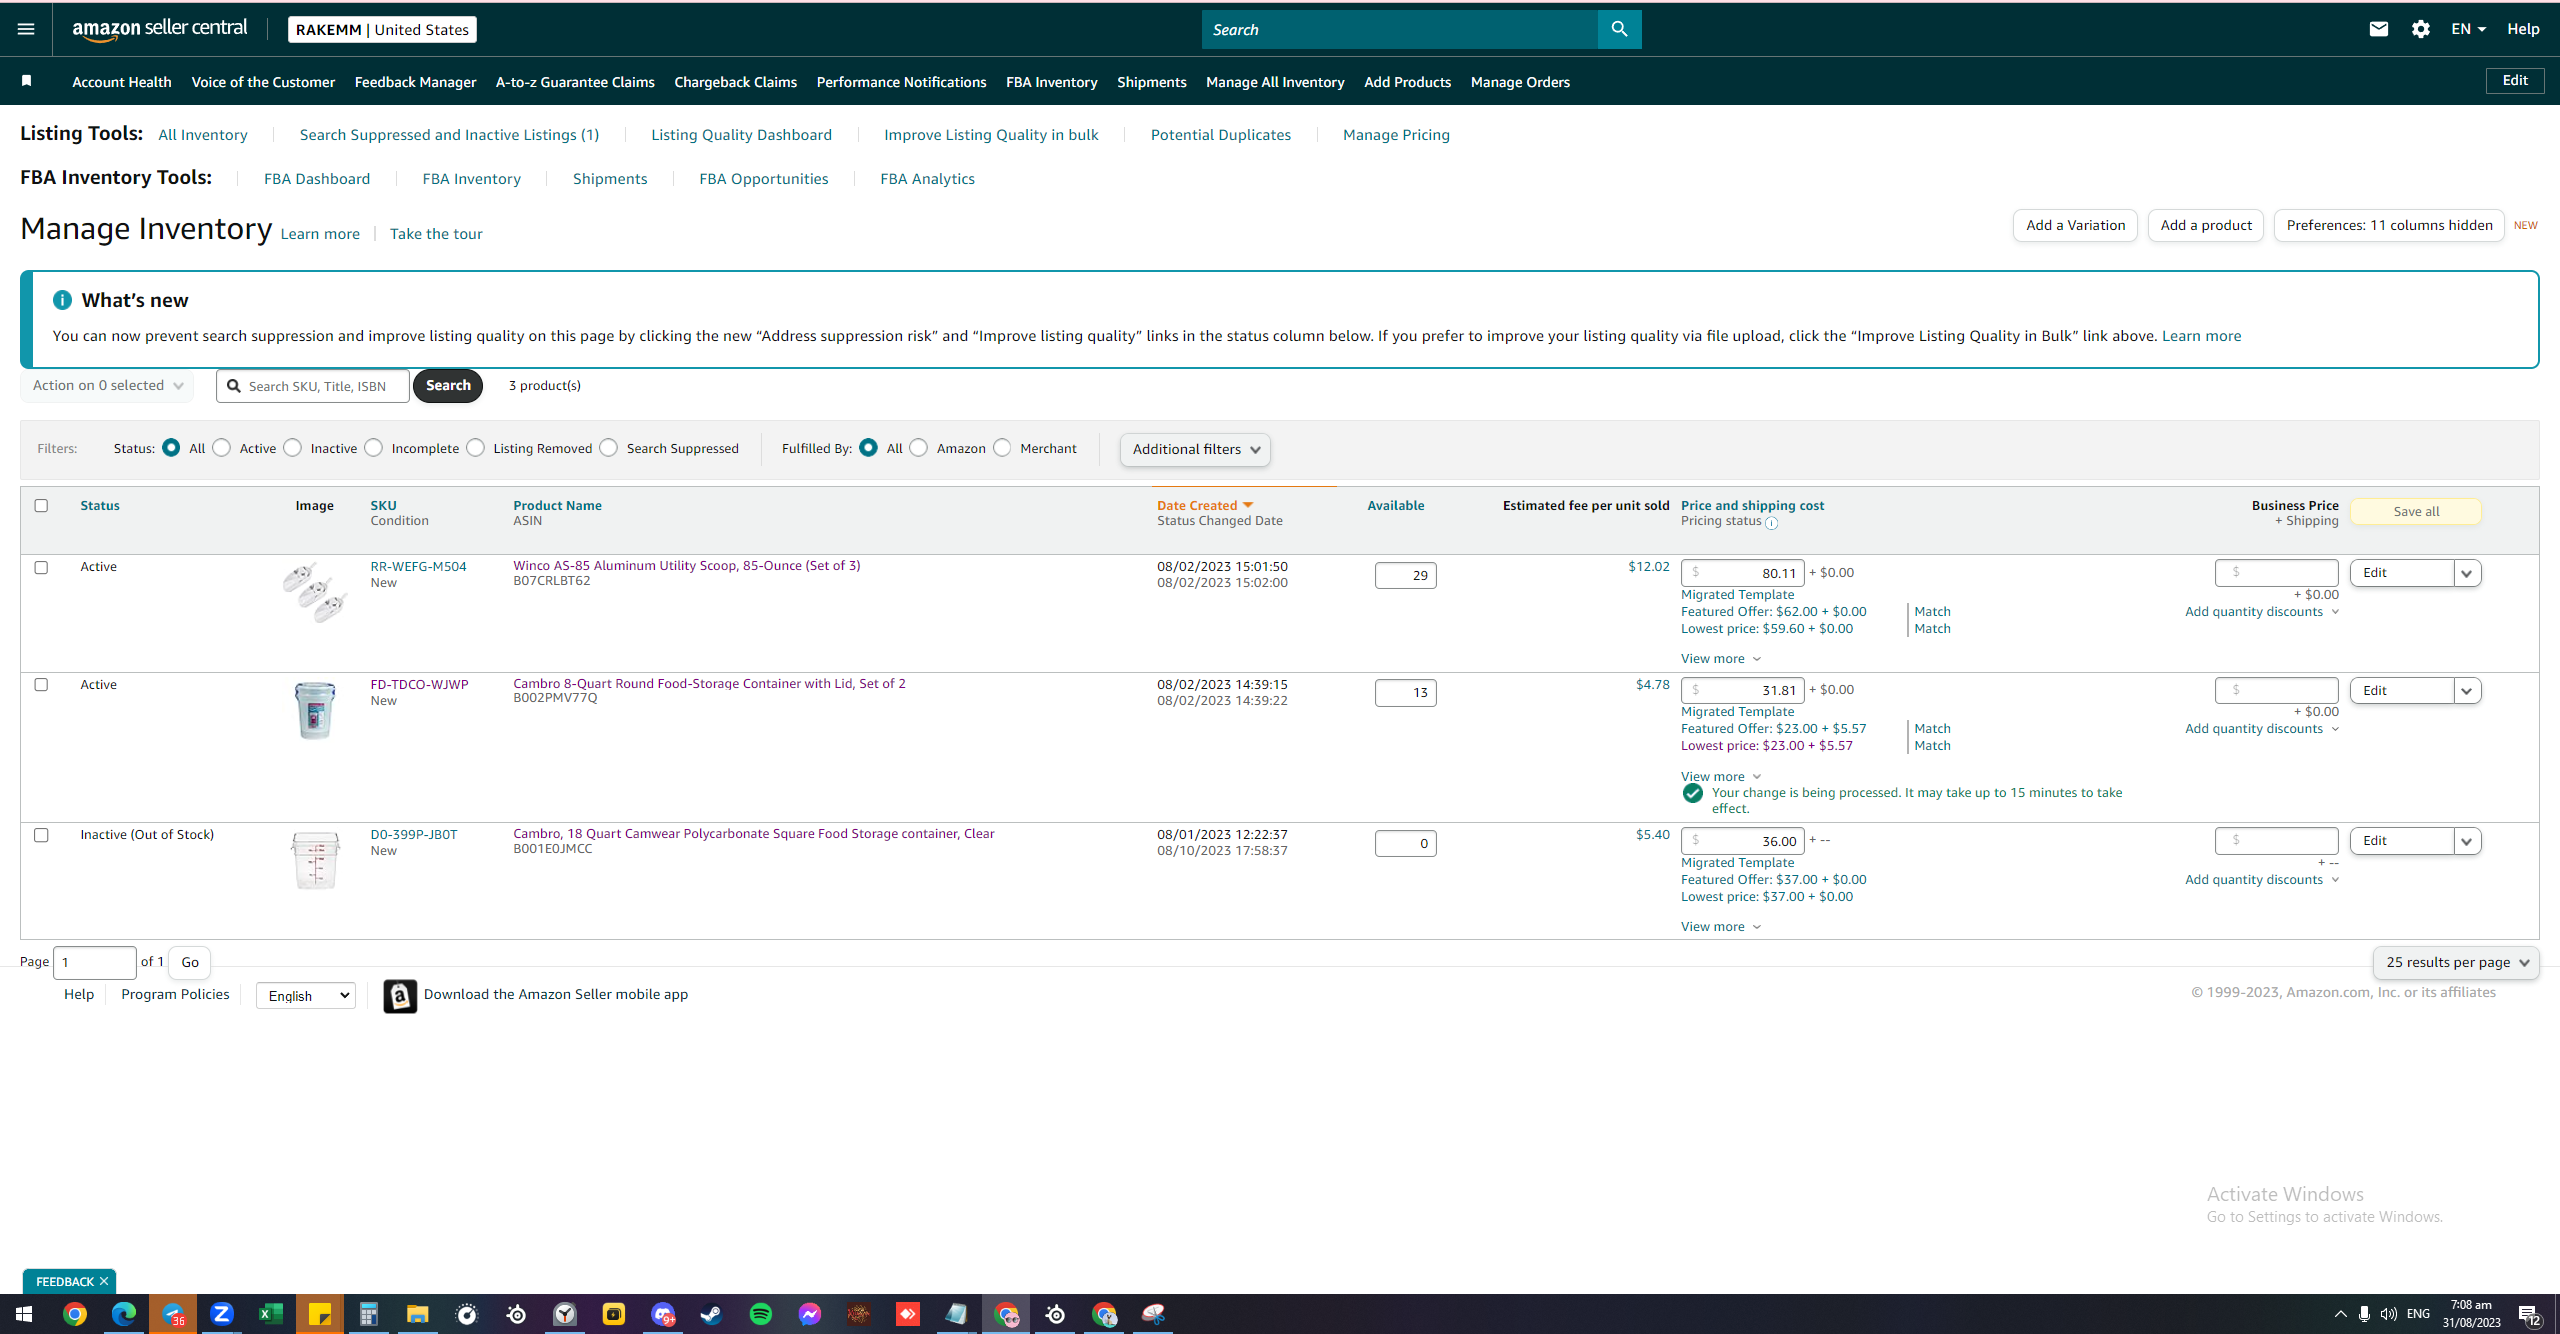Click the Pricing status info icon
2560x1334 pixels.
(x=1772, y=523)
